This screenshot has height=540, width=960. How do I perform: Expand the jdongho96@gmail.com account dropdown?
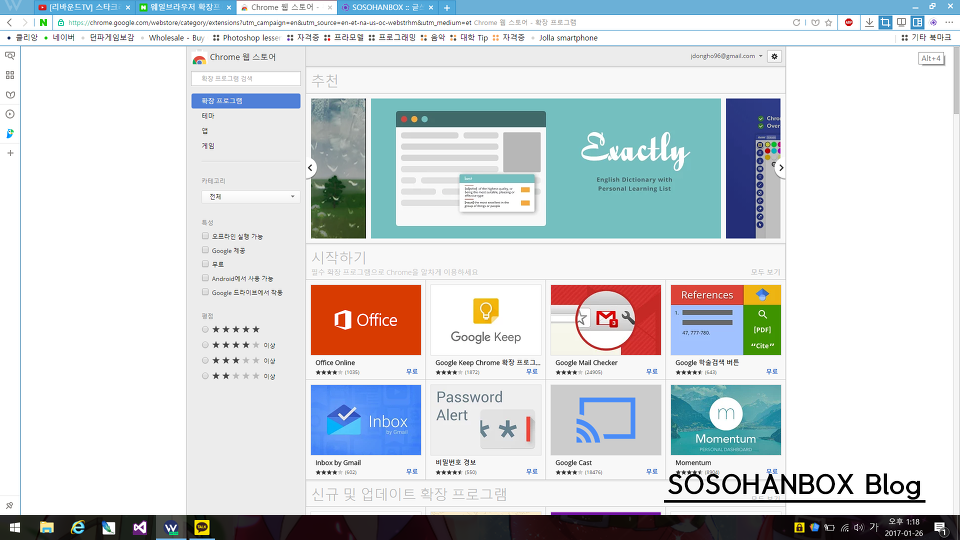(726, 56)
